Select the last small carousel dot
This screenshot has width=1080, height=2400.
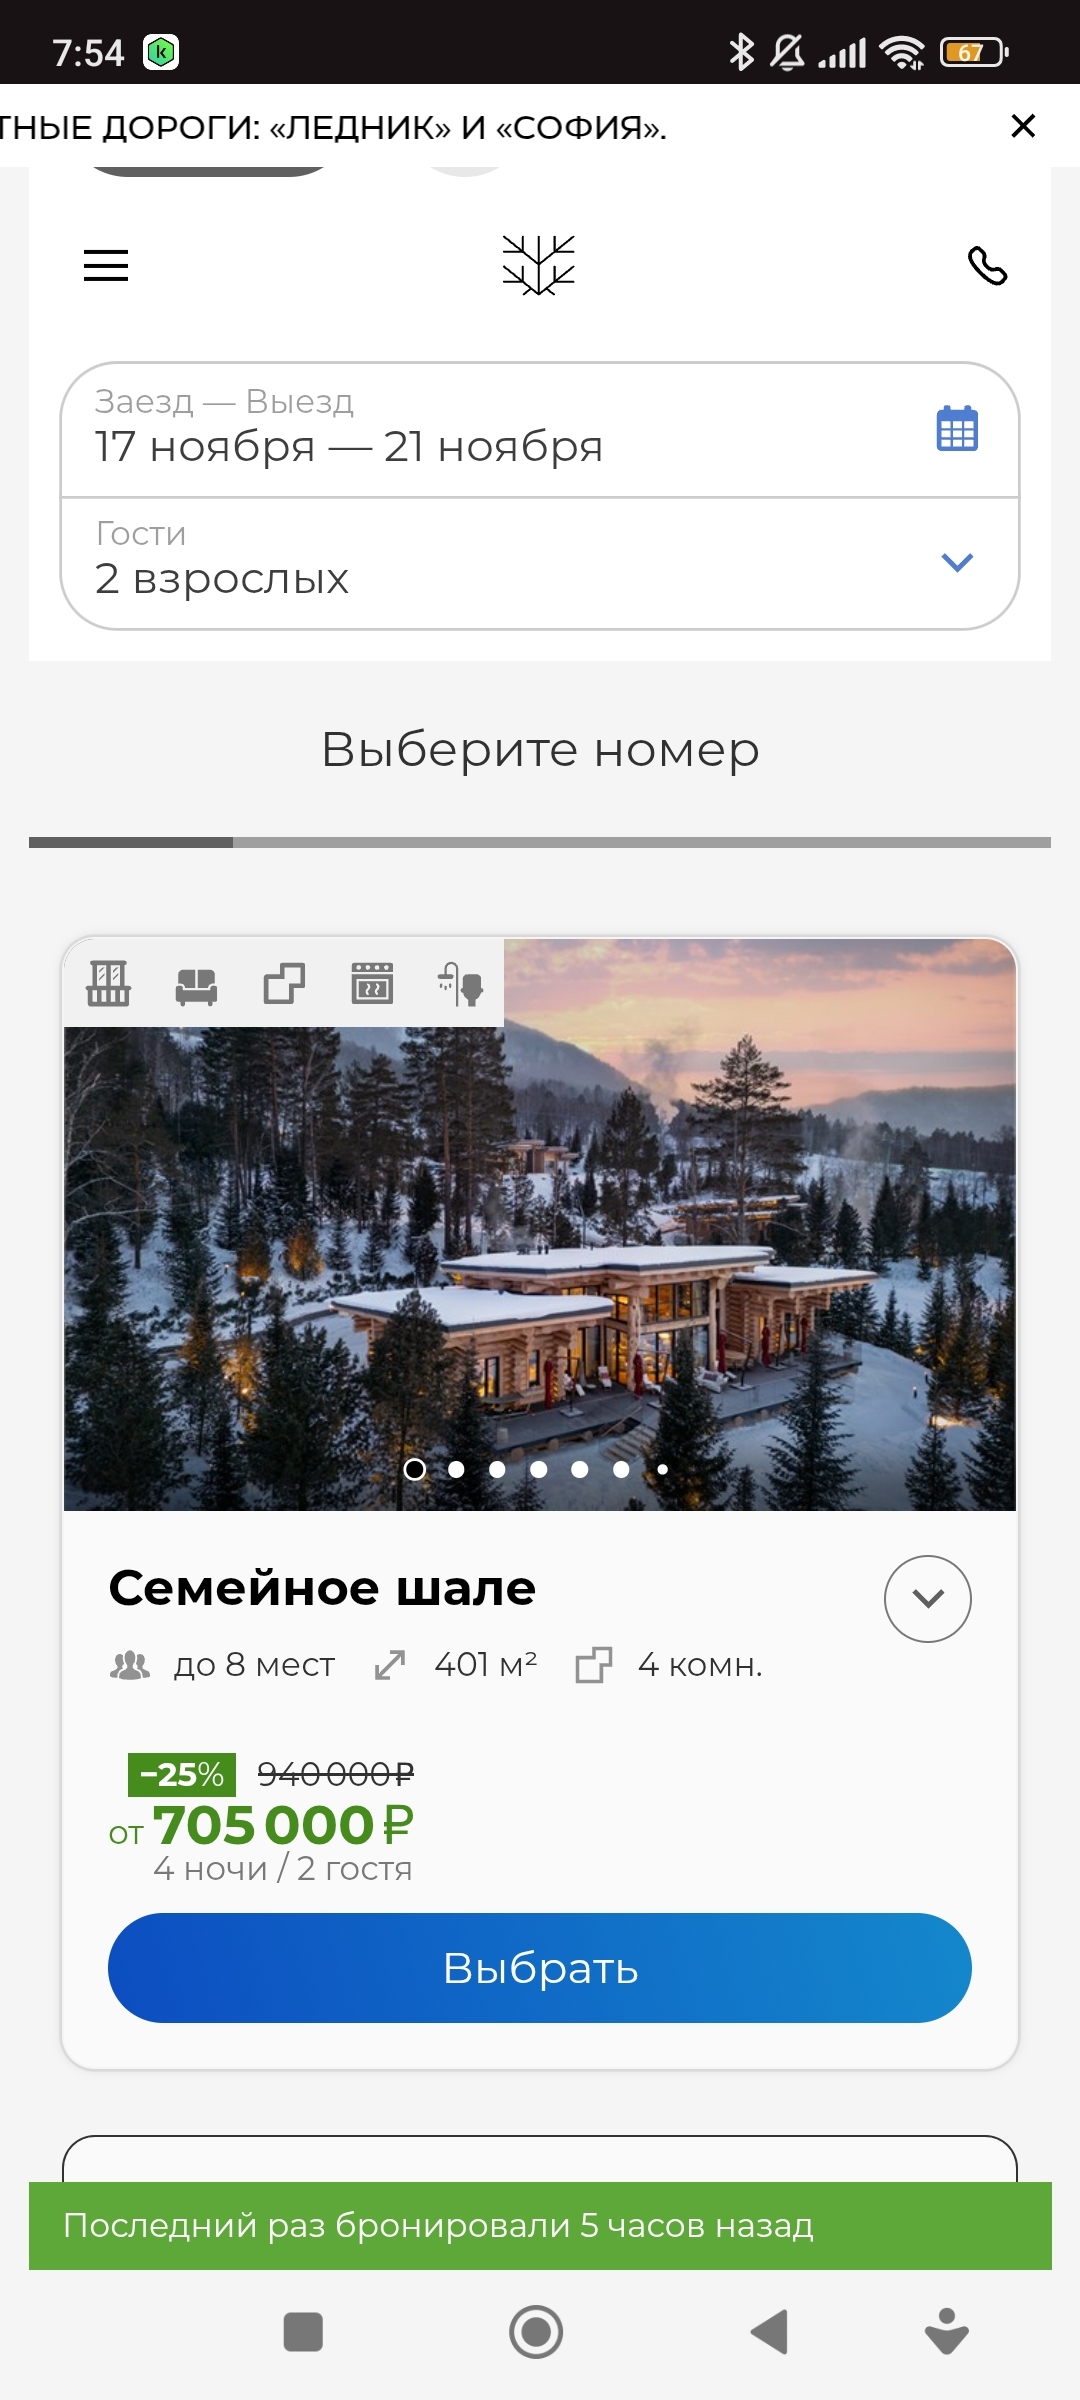662,1469
